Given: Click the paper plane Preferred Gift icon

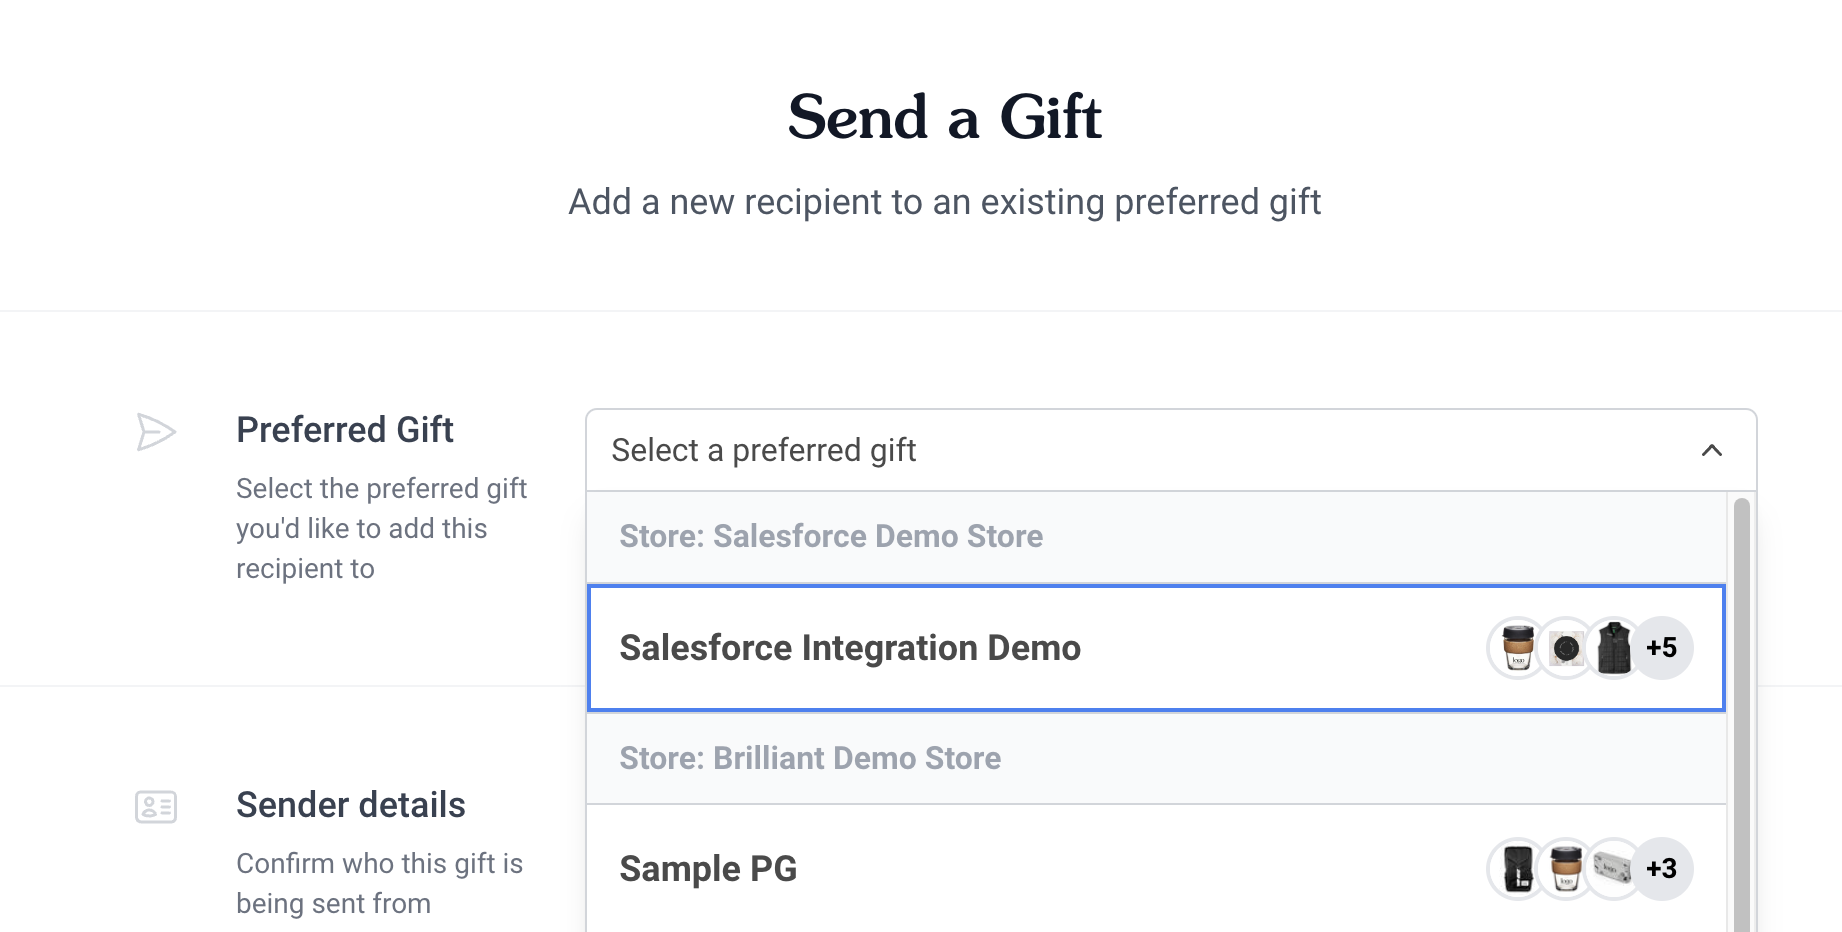Looking at the screenshot, I should [x=156, y=432].
